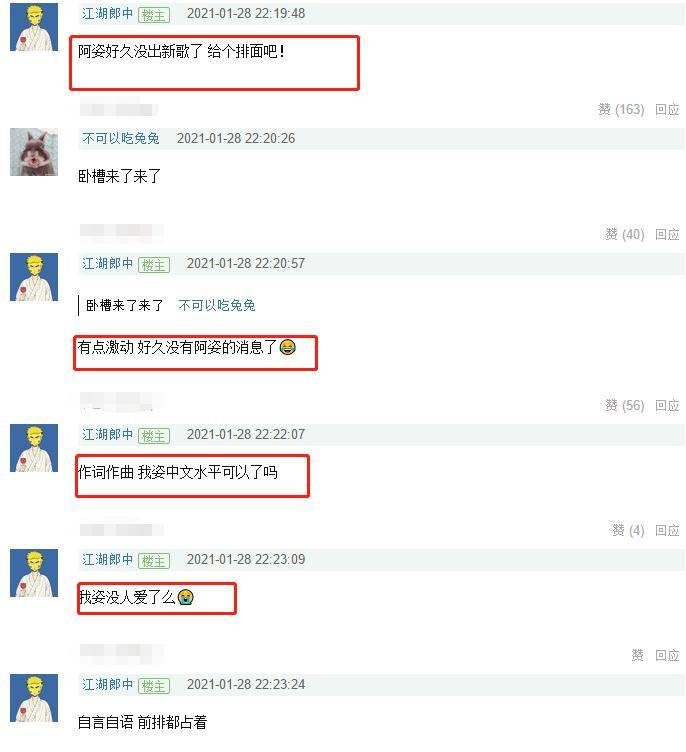Click the laughing emoji after 消息了
686x752 pixels.
pyautogui.click(x=287, y=347)
